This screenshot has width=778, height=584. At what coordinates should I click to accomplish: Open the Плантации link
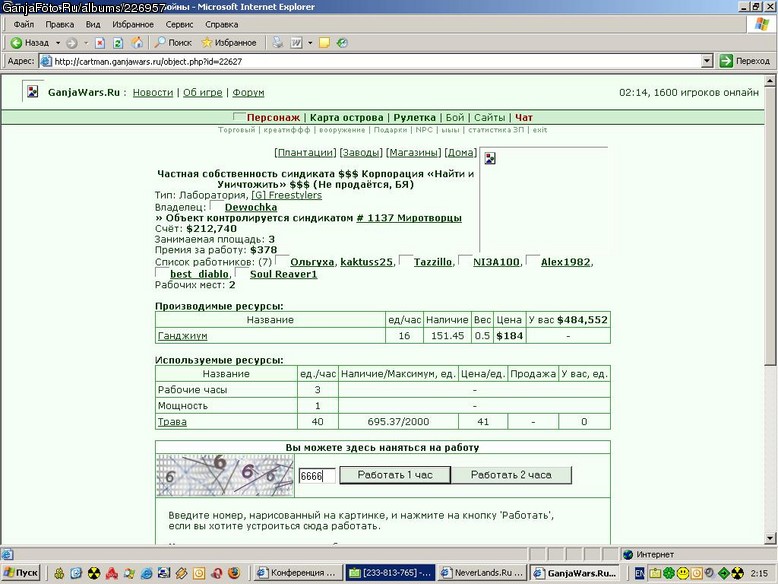305,152
